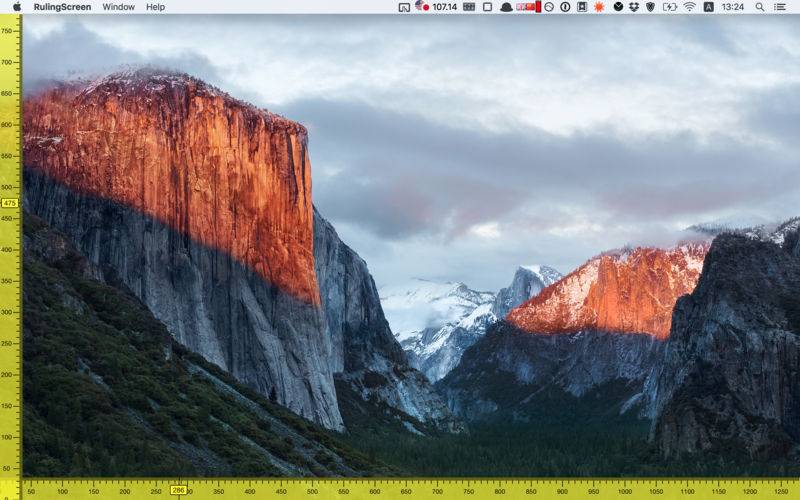Screen dimensions: 800x500
Task: Click the 500 label on horizontal ruler
Action: [x=312, y=492]
